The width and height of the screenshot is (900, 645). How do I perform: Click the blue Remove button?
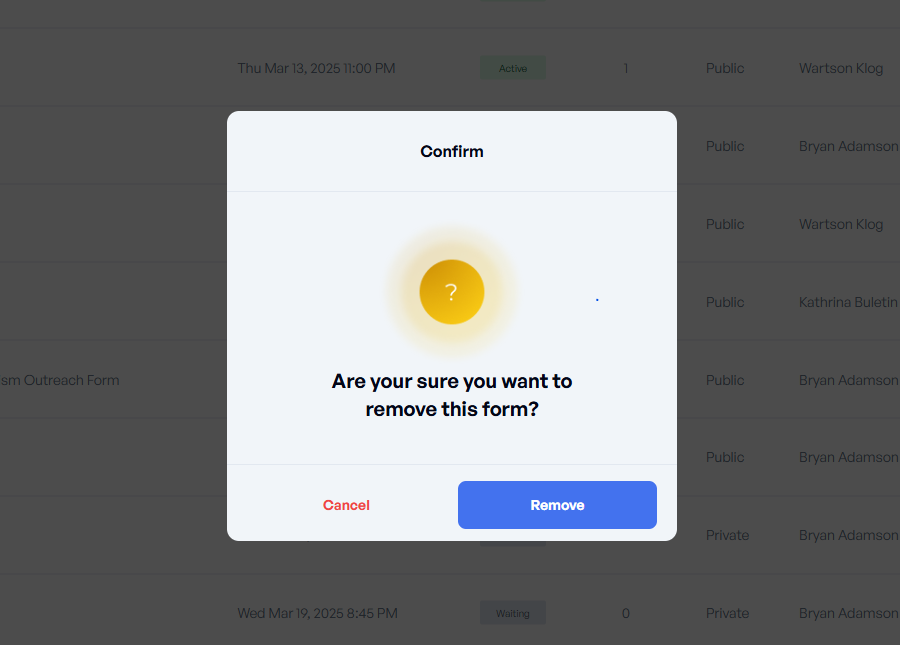point(557,505)
